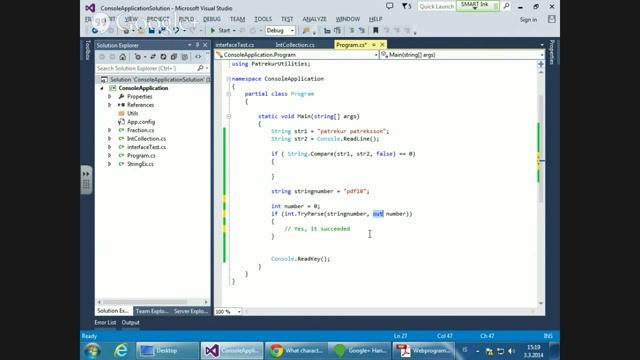
Task: Click Collapse All icon in Solution Explorer toolbar
Action: 174,57
